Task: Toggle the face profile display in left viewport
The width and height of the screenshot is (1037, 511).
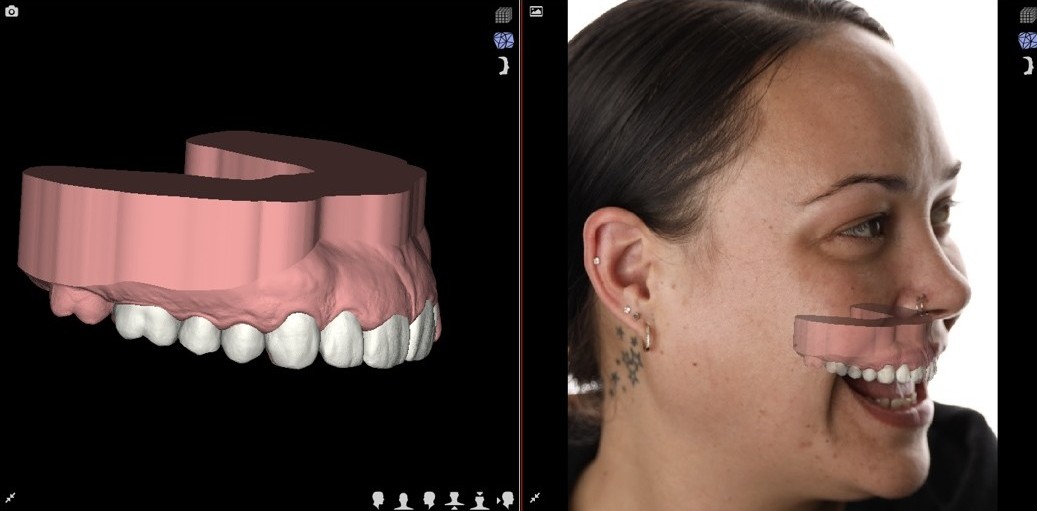Action: pyautogui.click(x=505, y=65)
